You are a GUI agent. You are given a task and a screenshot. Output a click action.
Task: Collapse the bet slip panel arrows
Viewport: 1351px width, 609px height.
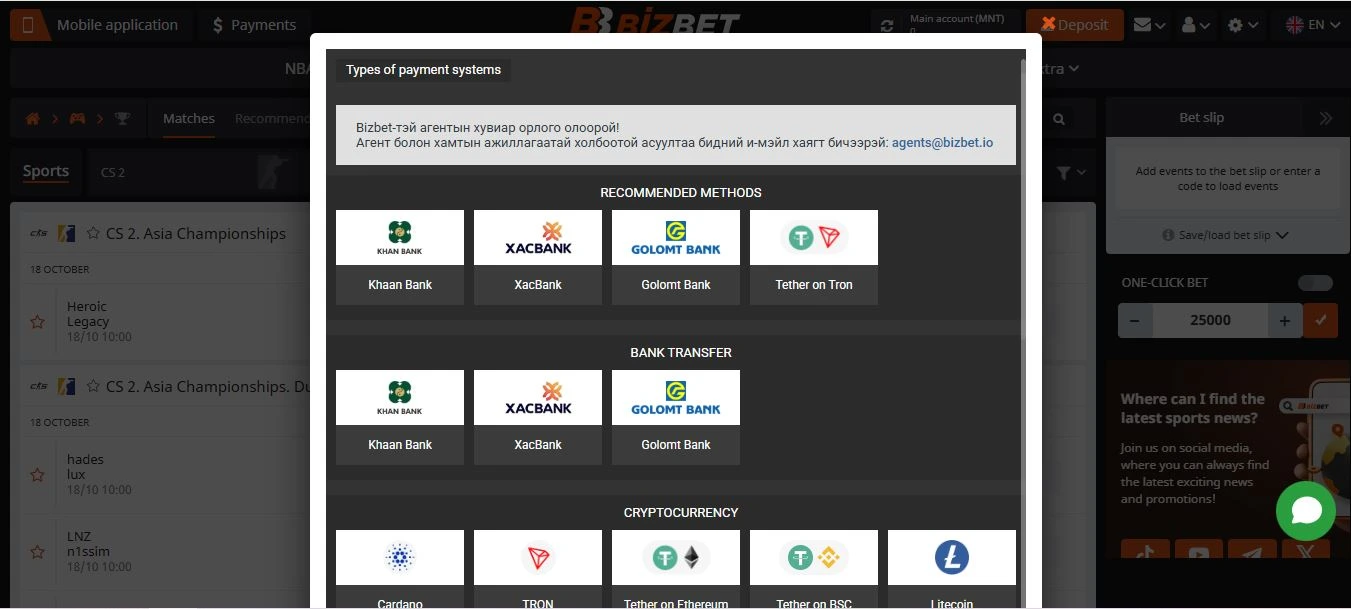pyautogui.click(x=1325, y=118)
